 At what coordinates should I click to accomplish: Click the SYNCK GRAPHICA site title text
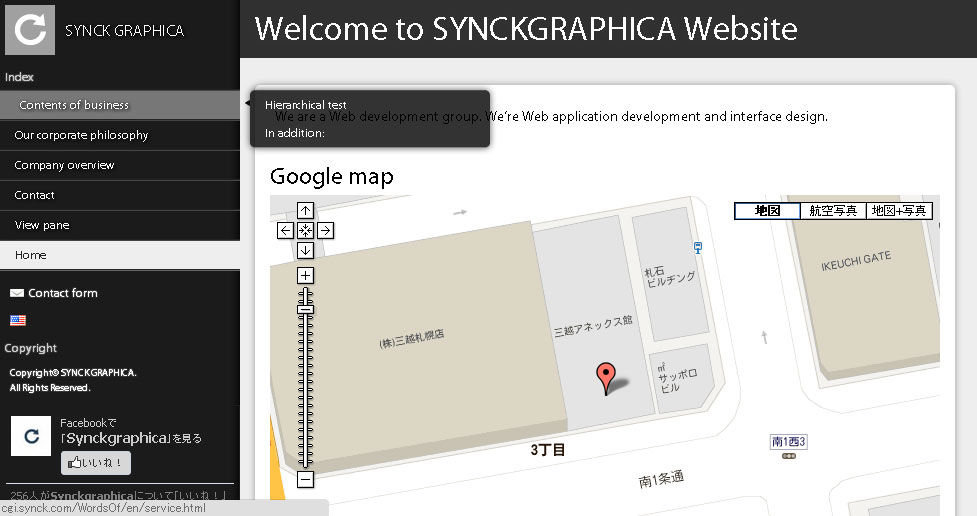[125, 31]
